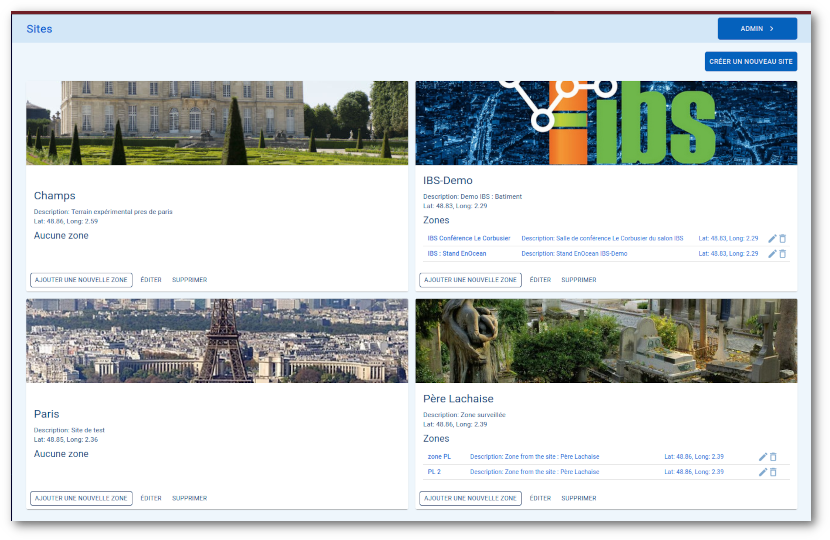
Task: Click 'Lat: 48.86, Long: 2.59' text
Action: coord(66,221)
